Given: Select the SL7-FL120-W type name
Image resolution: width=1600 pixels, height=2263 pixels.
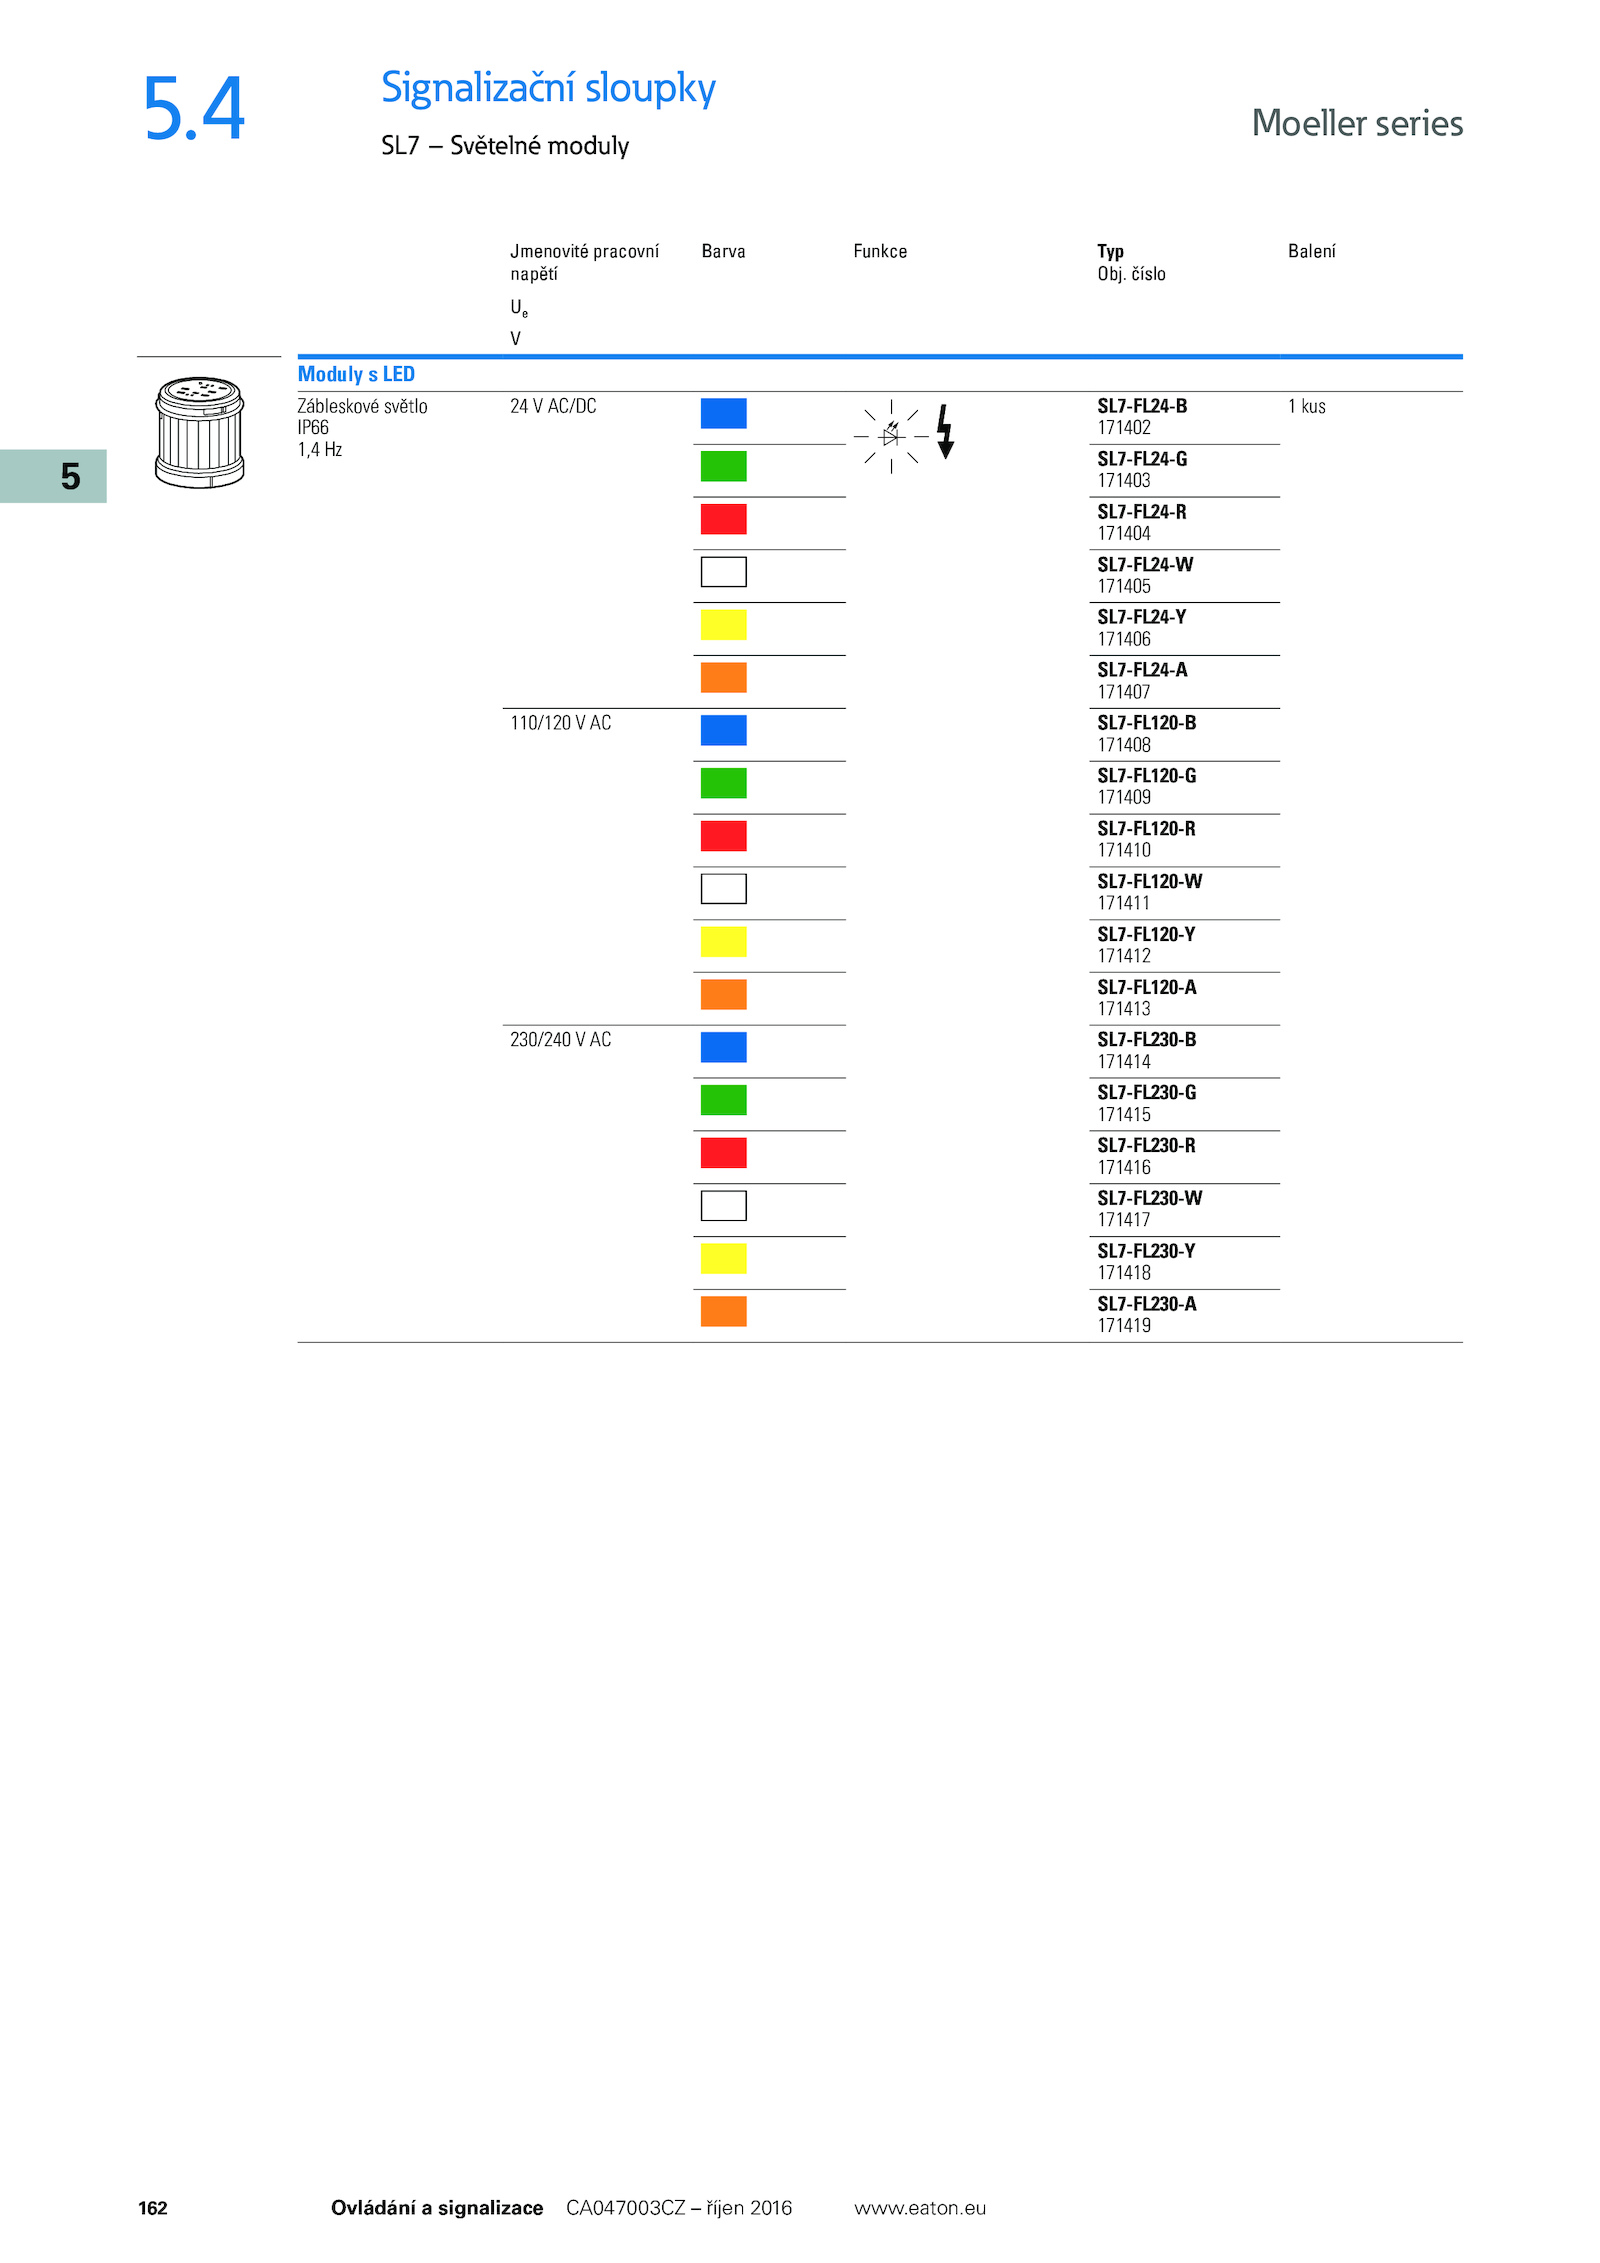Looking at the screenshot, I should tap(1149, 882).
